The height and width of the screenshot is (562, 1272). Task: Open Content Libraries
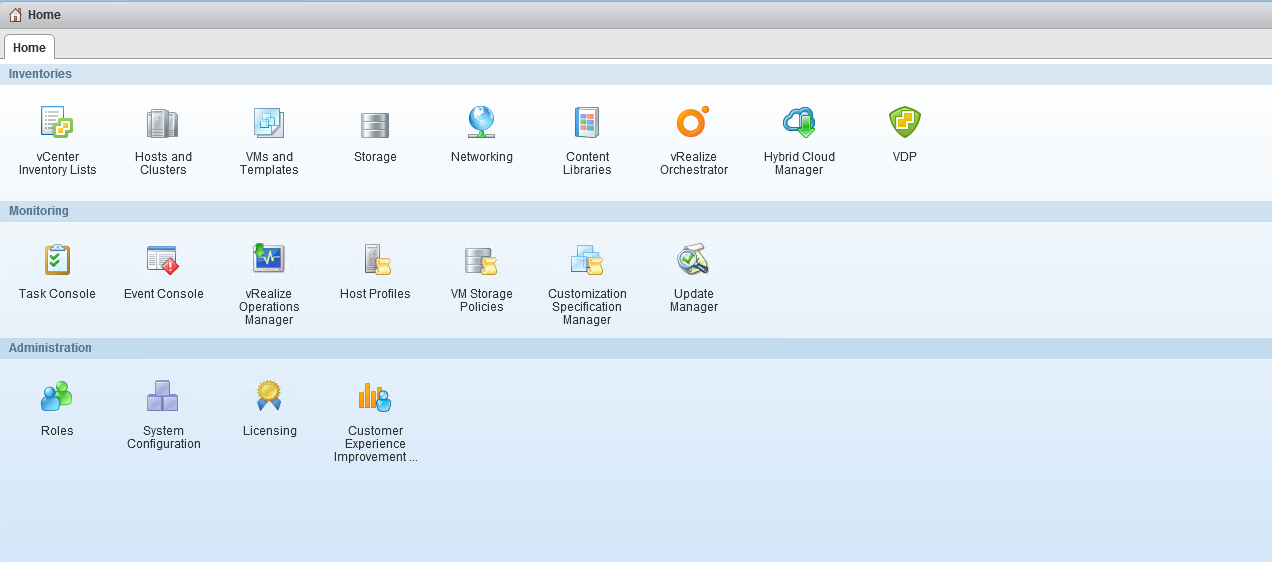click(x=587, y=123)
